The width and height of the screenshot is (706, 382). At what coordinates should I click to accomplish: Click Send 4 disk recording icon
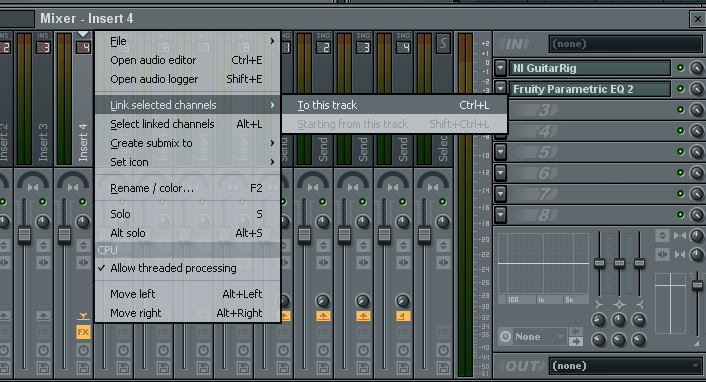click(x=403, y=368)
